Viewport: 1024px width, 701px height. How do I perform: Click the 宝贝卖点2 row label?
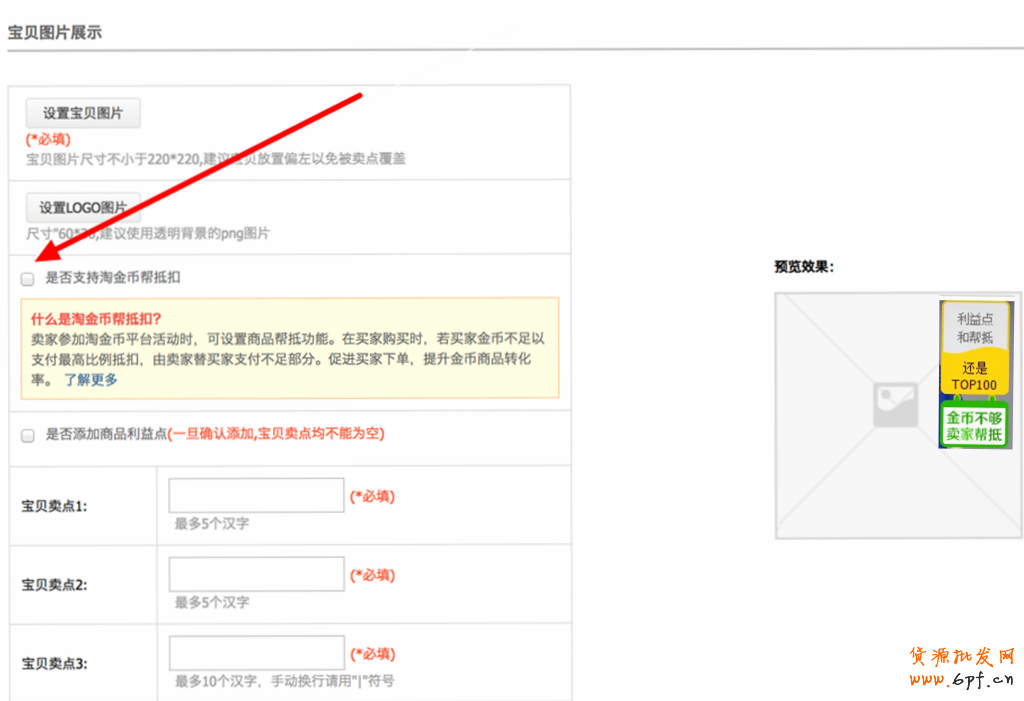coord(54,585)
